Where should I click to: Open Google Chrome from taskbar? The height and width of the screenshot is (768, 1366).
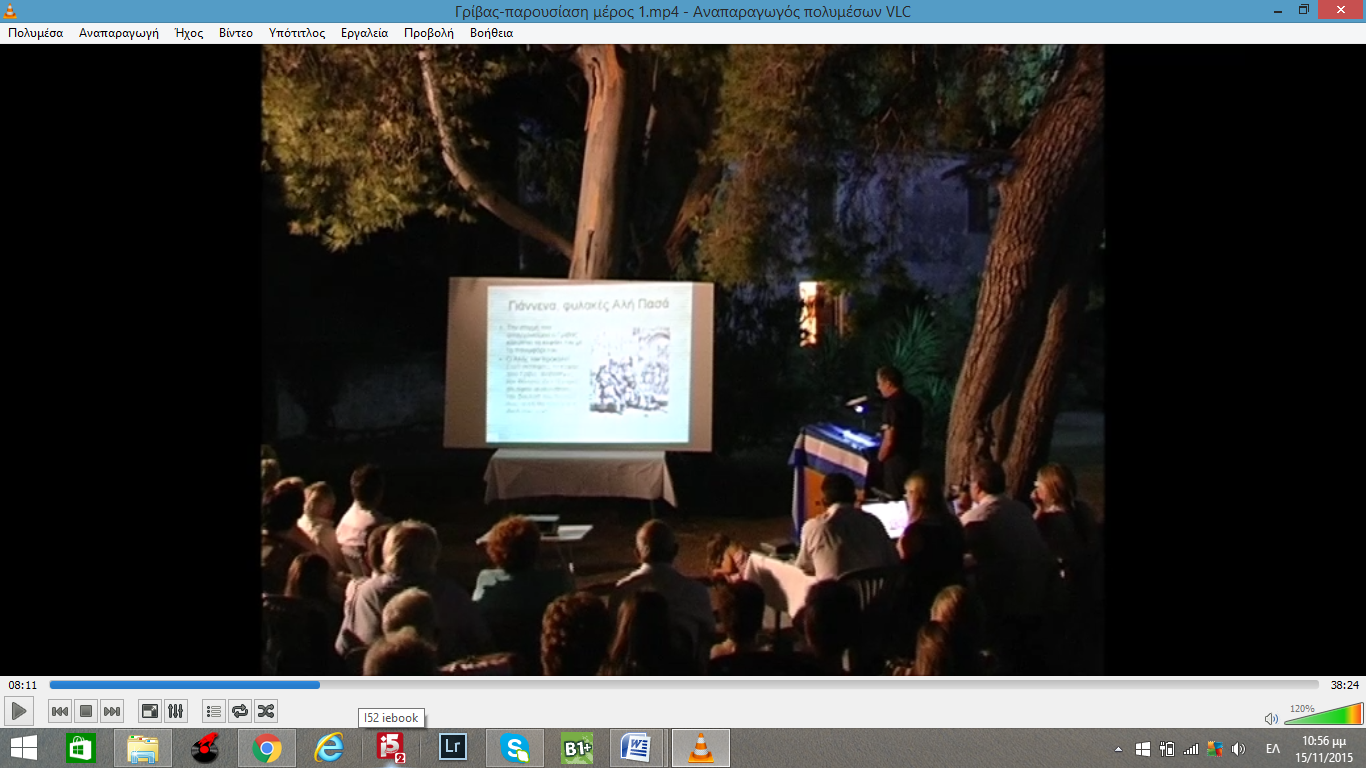point(267,748)
